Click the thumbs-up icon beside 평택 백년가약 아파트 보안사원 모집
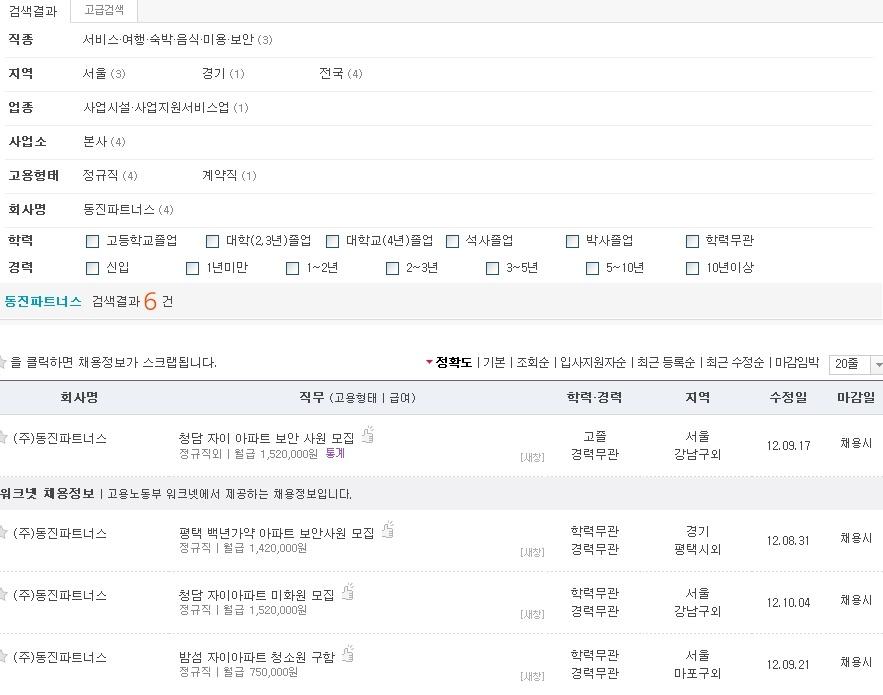The width and height of the screenshot is (883, 695). 388,529
